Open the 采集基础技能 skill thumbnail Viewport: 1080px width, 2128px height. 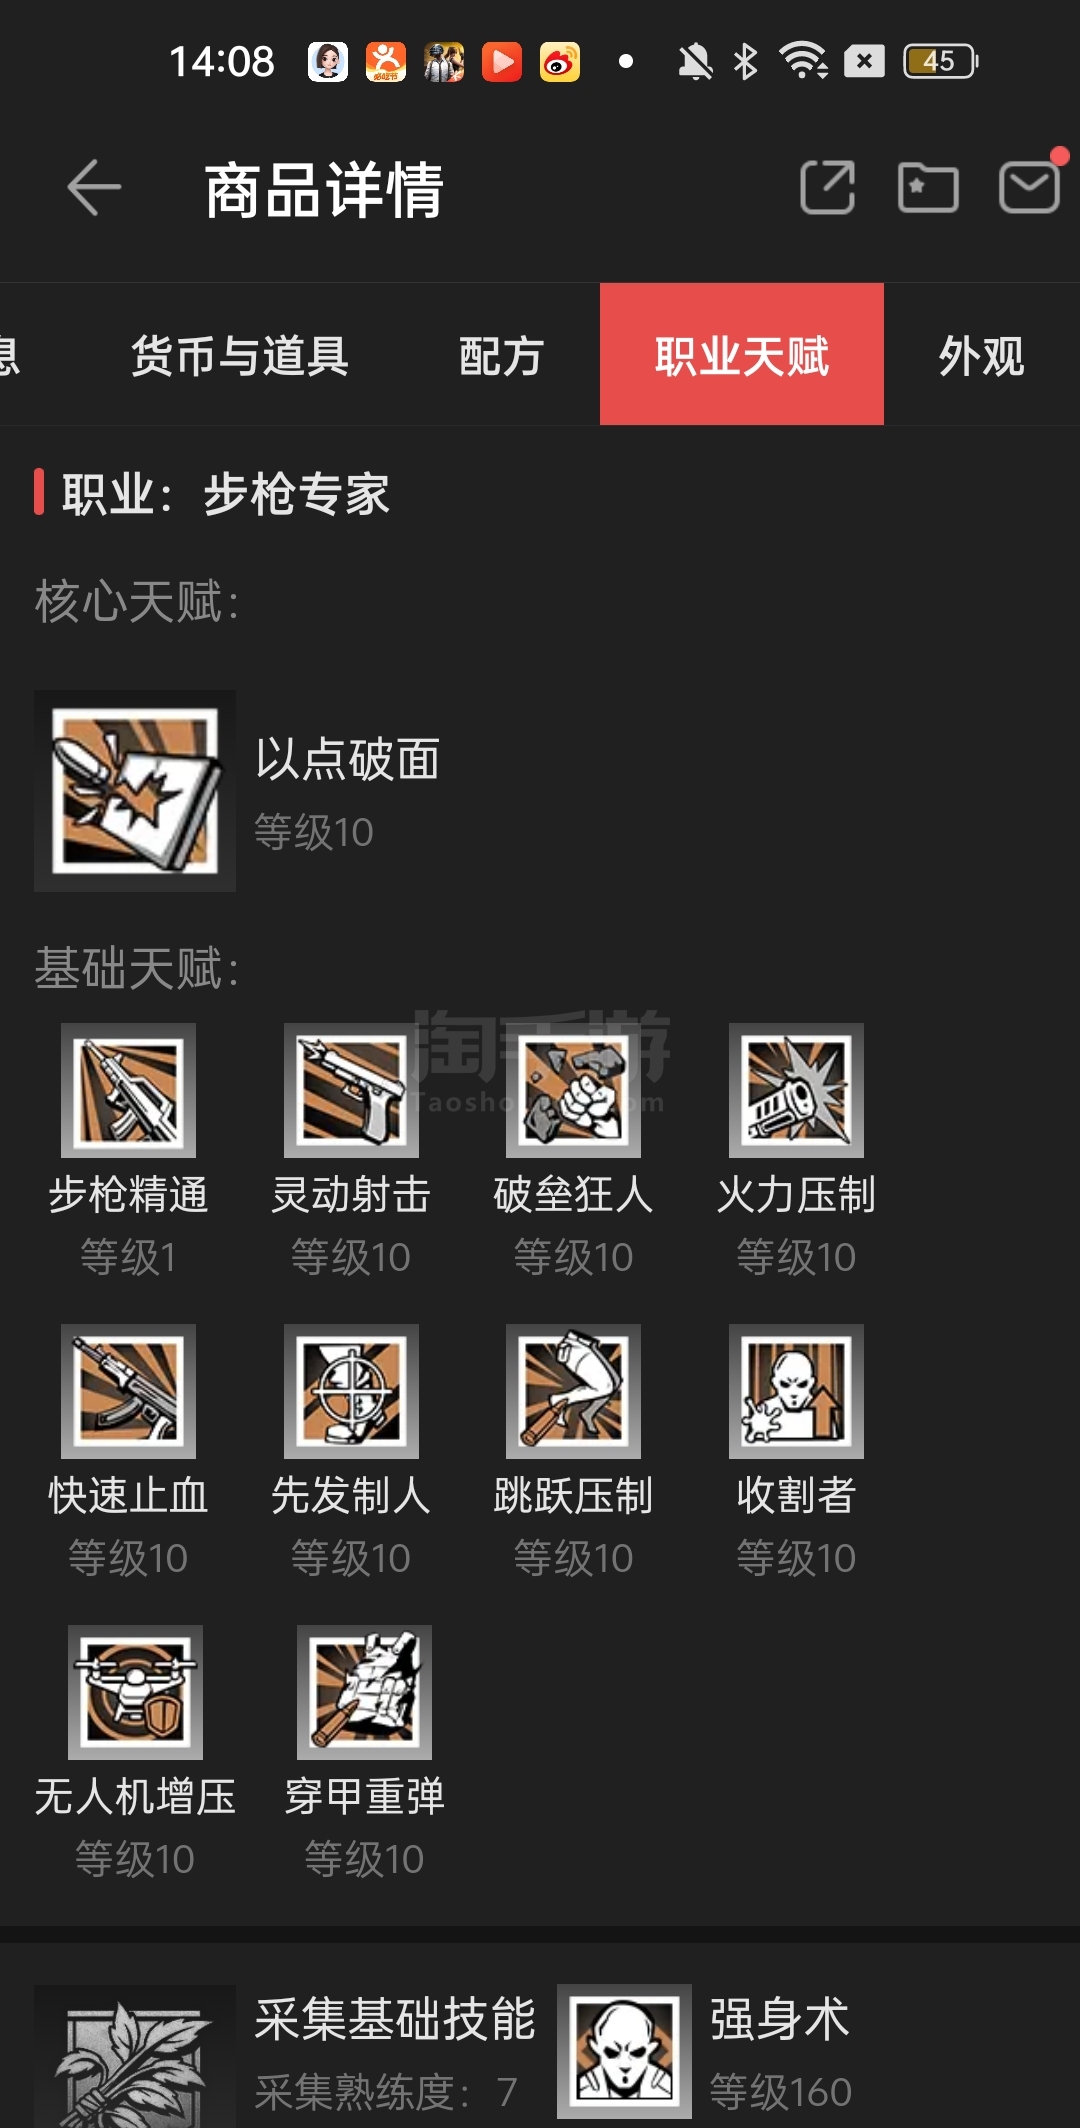coord(135,2056)
